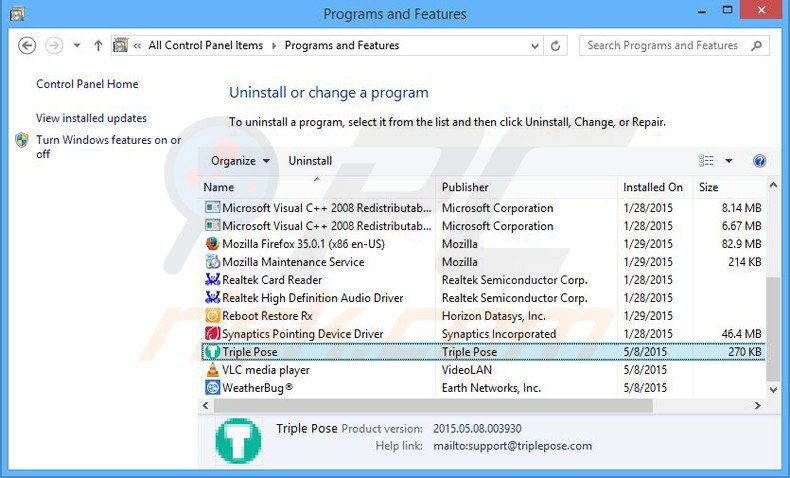Click the Reboot Restore Rx name
The height and width of the screenshot is (478, 790).
[x=267, y=316]
